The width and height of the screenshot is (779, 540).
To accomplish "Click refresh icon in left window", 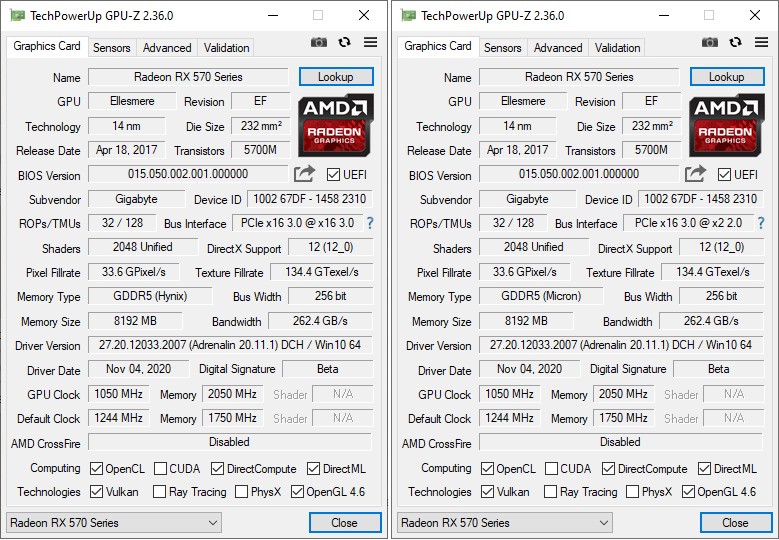I will tap(344, 42).
